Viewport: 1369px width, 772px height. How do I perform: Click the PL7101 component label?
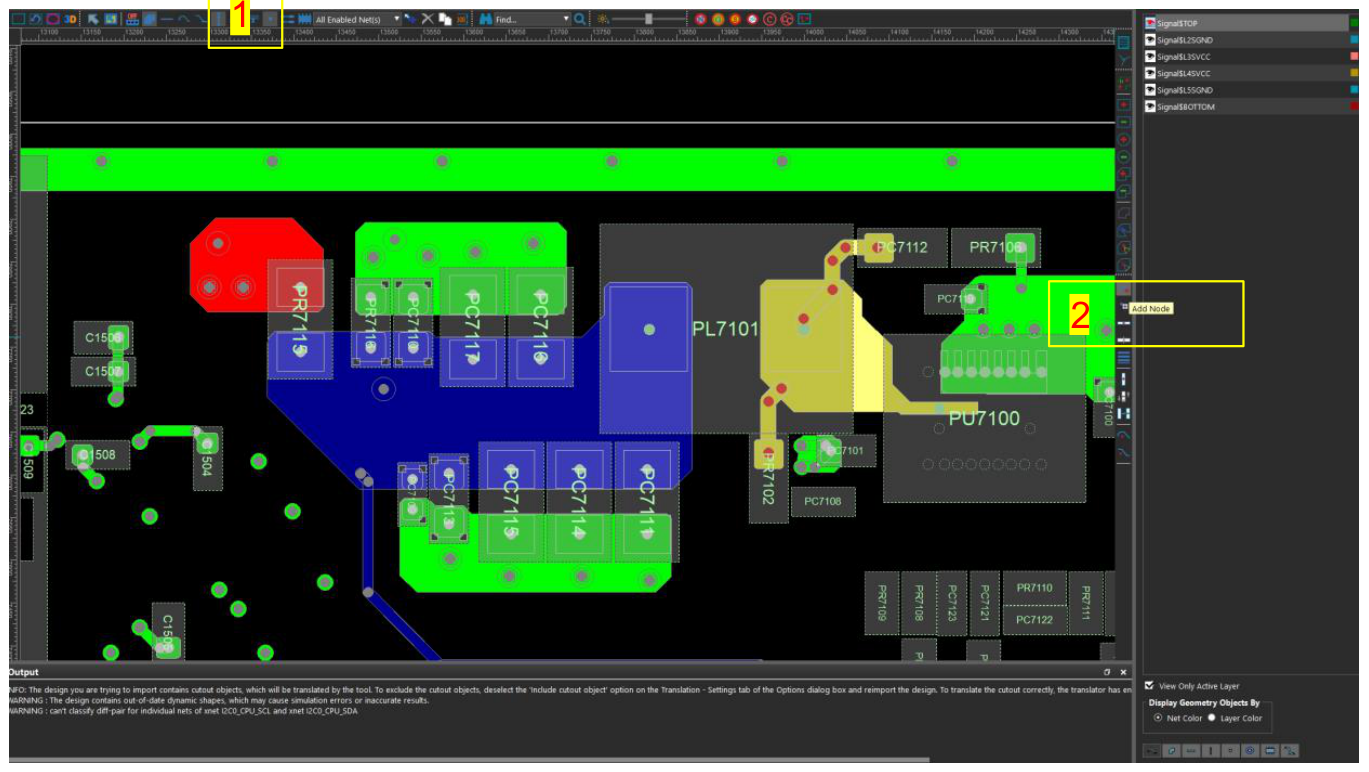point(725,328)
